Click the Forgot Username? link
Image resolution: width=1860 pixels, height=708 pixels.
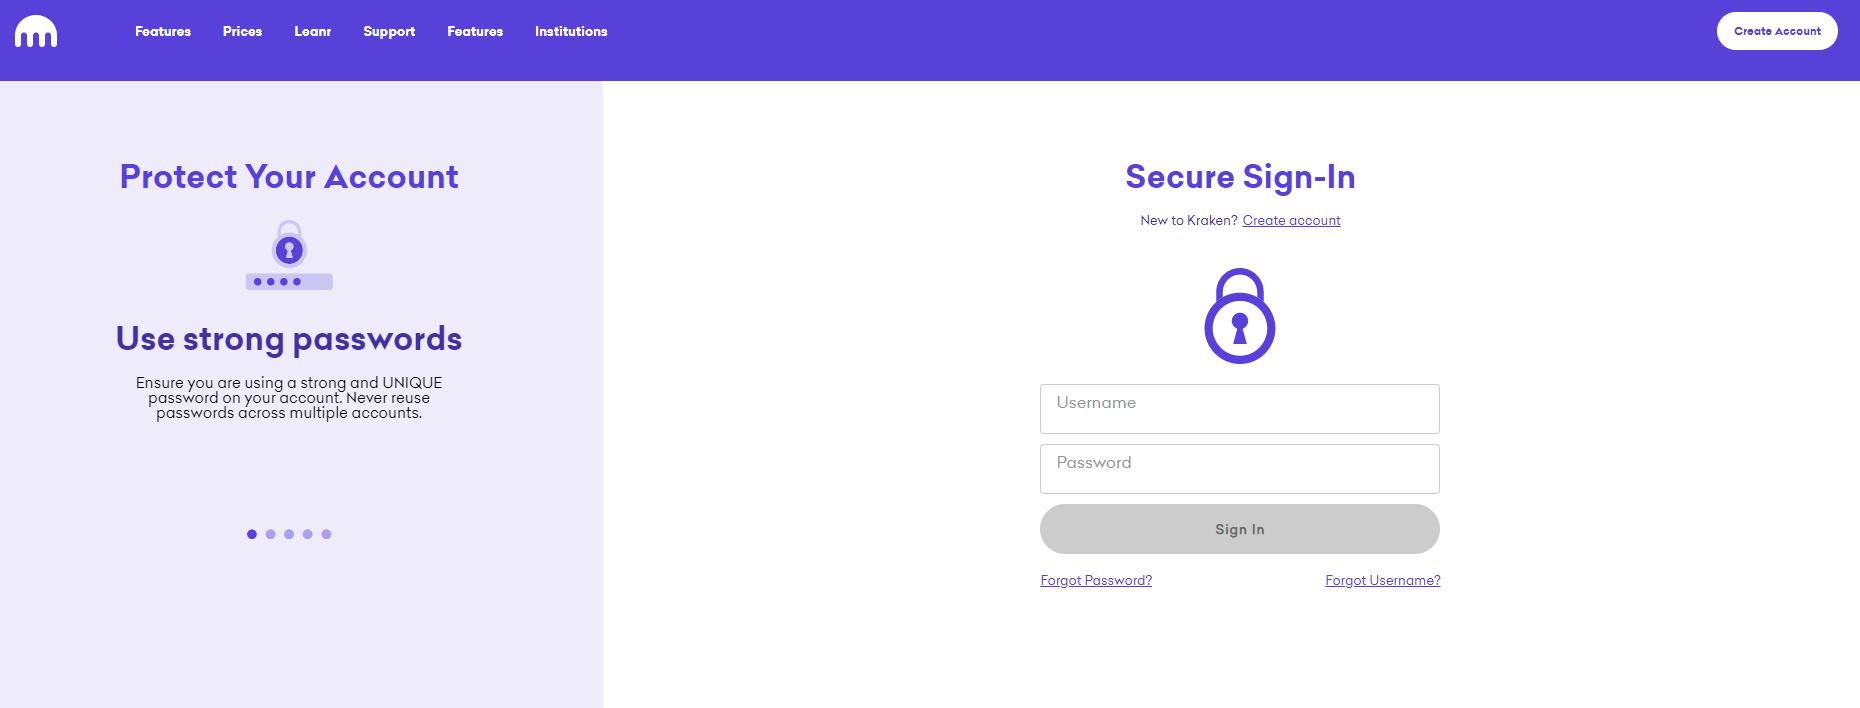1382,581
